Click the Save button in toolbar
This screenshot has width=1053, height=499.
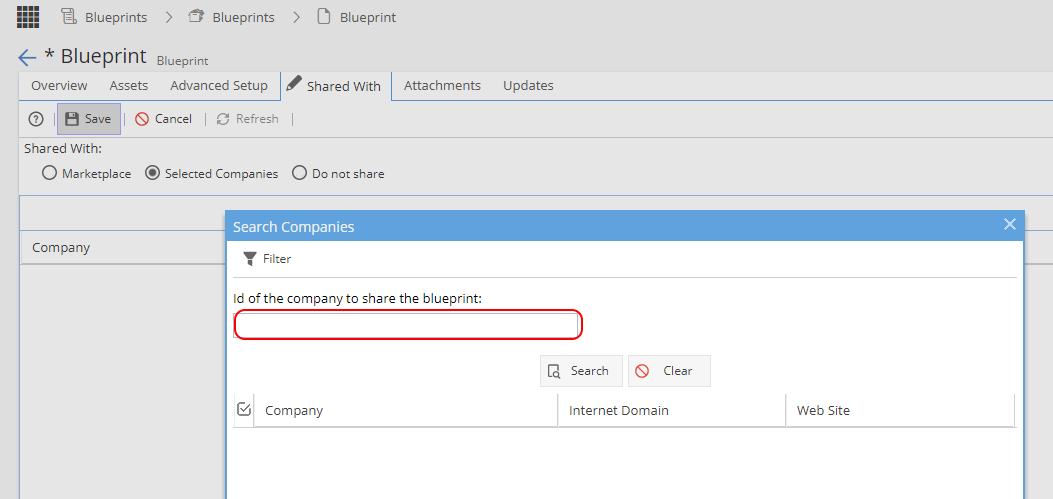[x=89, y=119]
